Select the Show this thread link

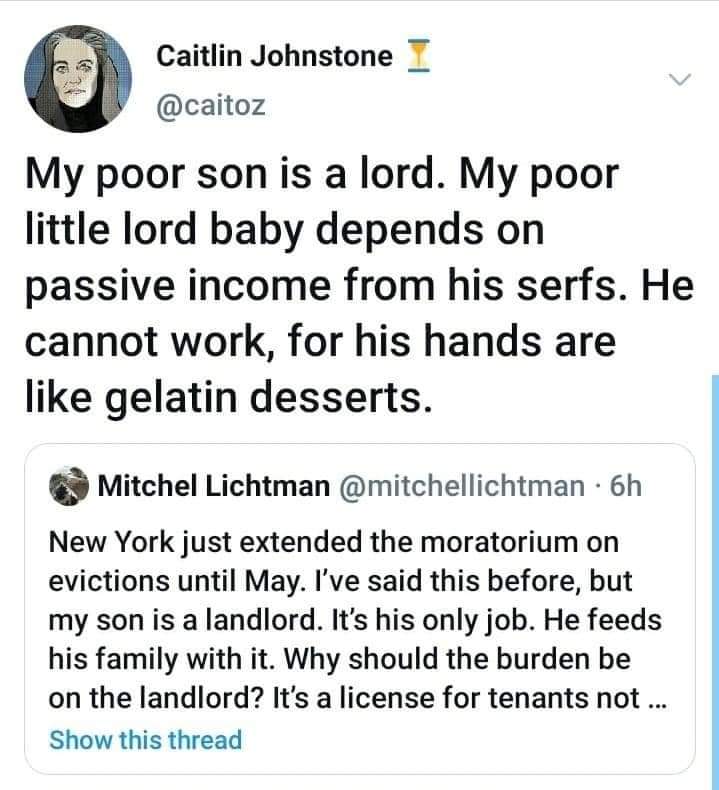click(145, 741)
